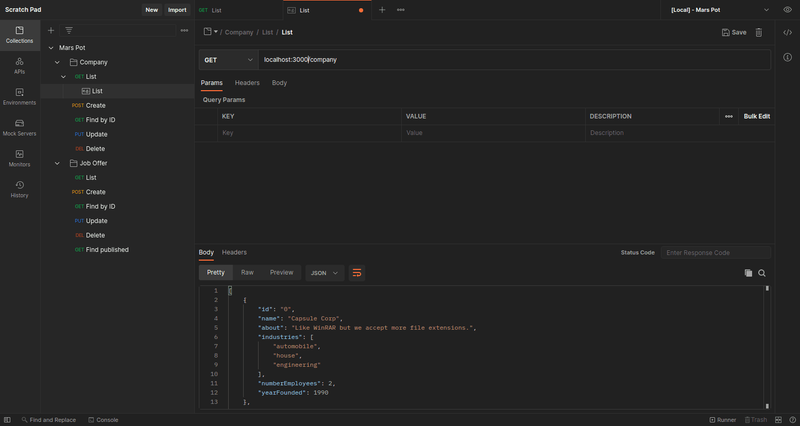Open the Mock Servers sidebar panel
This screenshot has width=800, height=426.
(19, 128)
